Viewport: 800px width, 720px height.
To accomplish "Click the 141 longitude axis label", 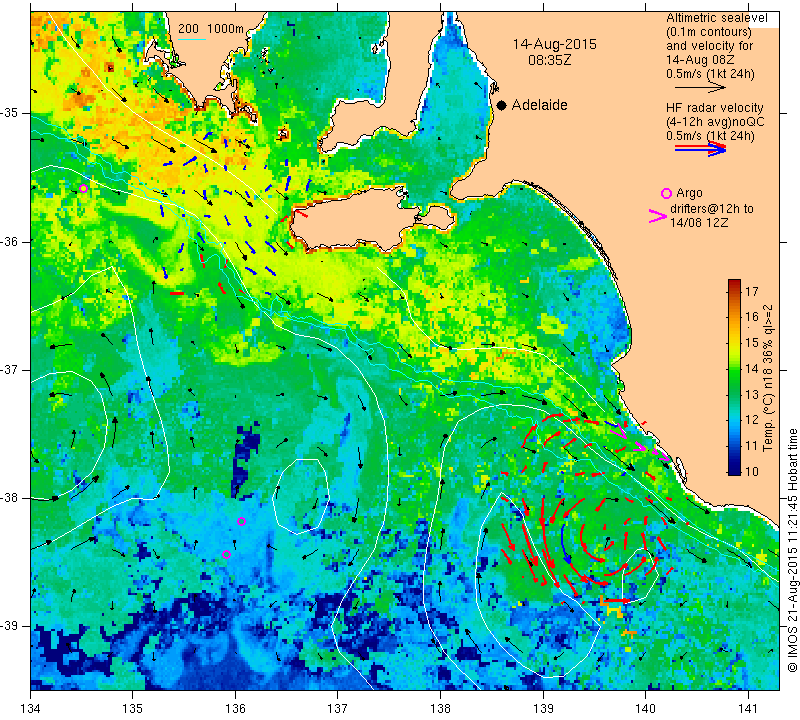I will [x=748, y=709].
